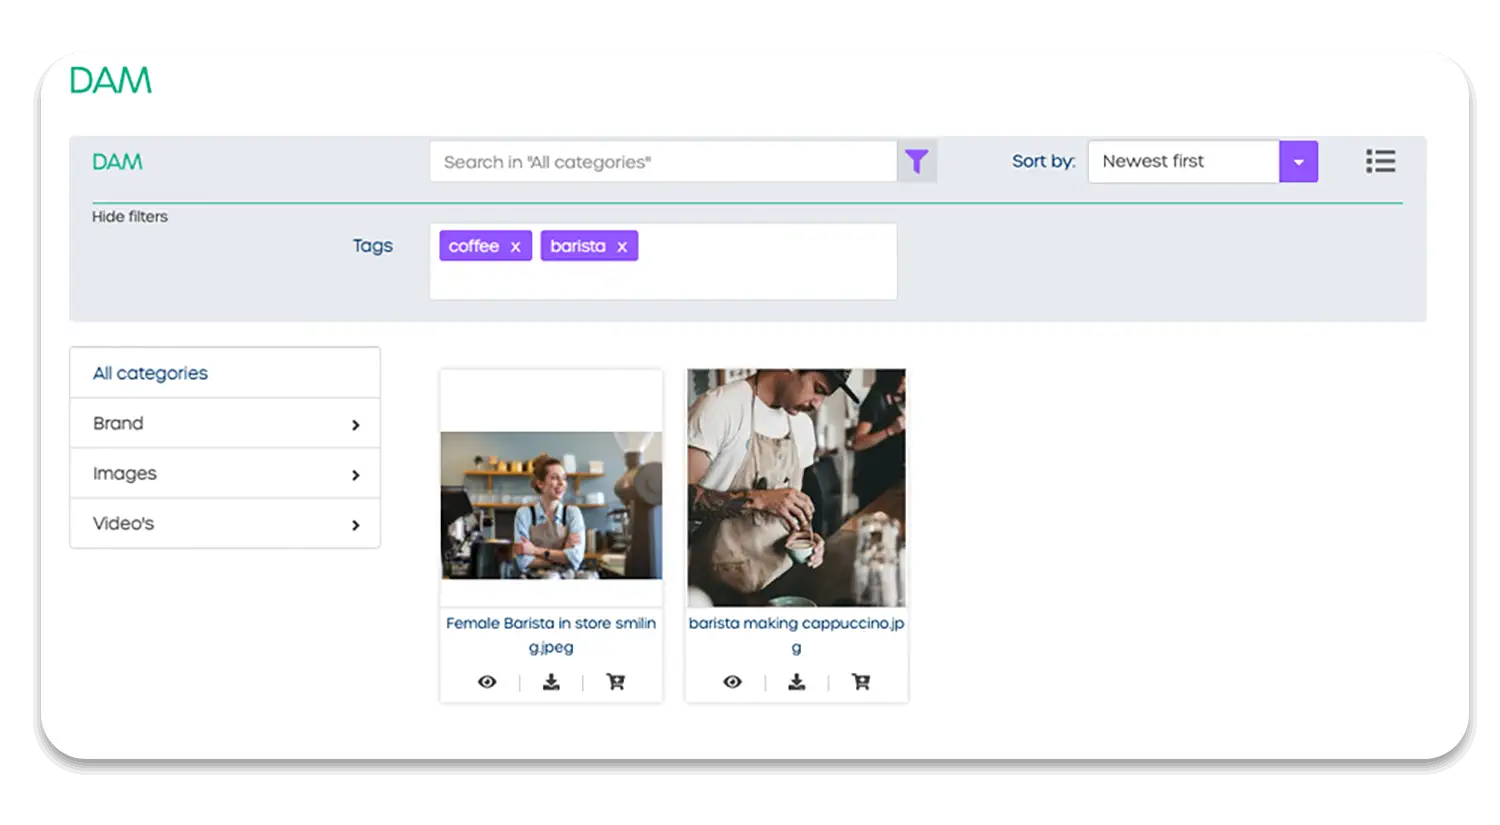The width and height of the screenshot is (1500, 825).
Task: Open the Sort by dropdown arrow
Action: tap(1298, 162)
